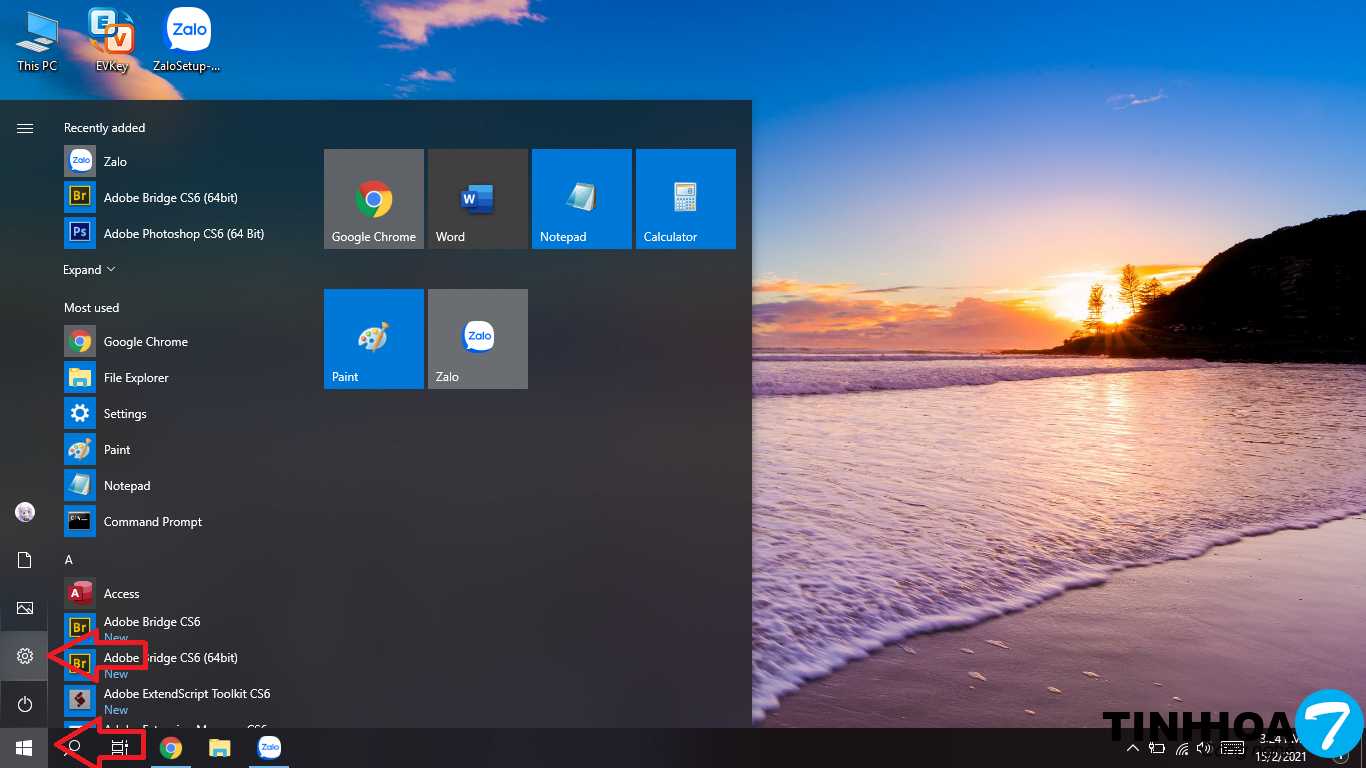Open the Calculator tile

click(686, 199)
